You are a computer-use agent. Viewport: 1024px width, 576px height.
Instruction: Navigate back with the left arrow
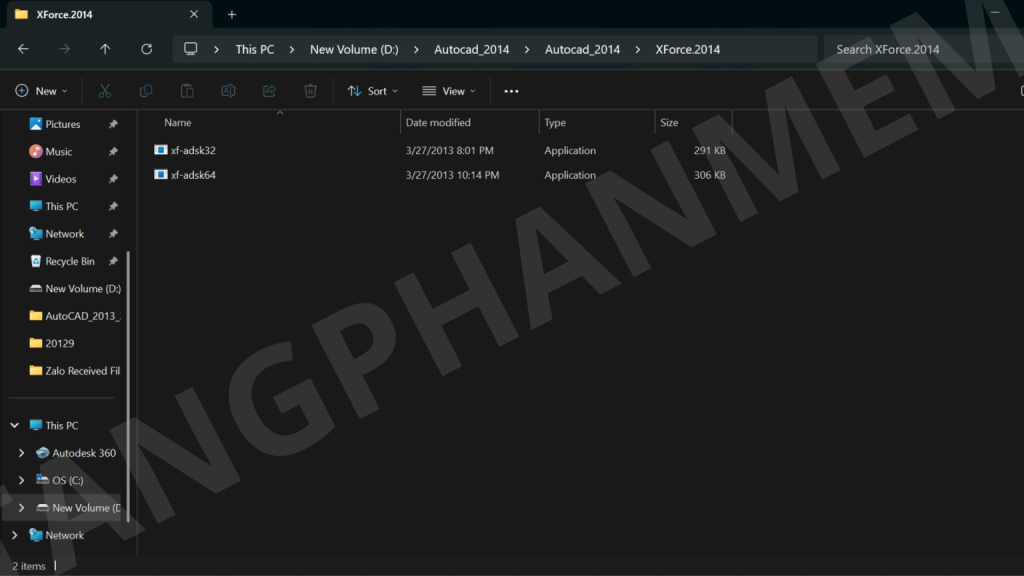[23, 49]
